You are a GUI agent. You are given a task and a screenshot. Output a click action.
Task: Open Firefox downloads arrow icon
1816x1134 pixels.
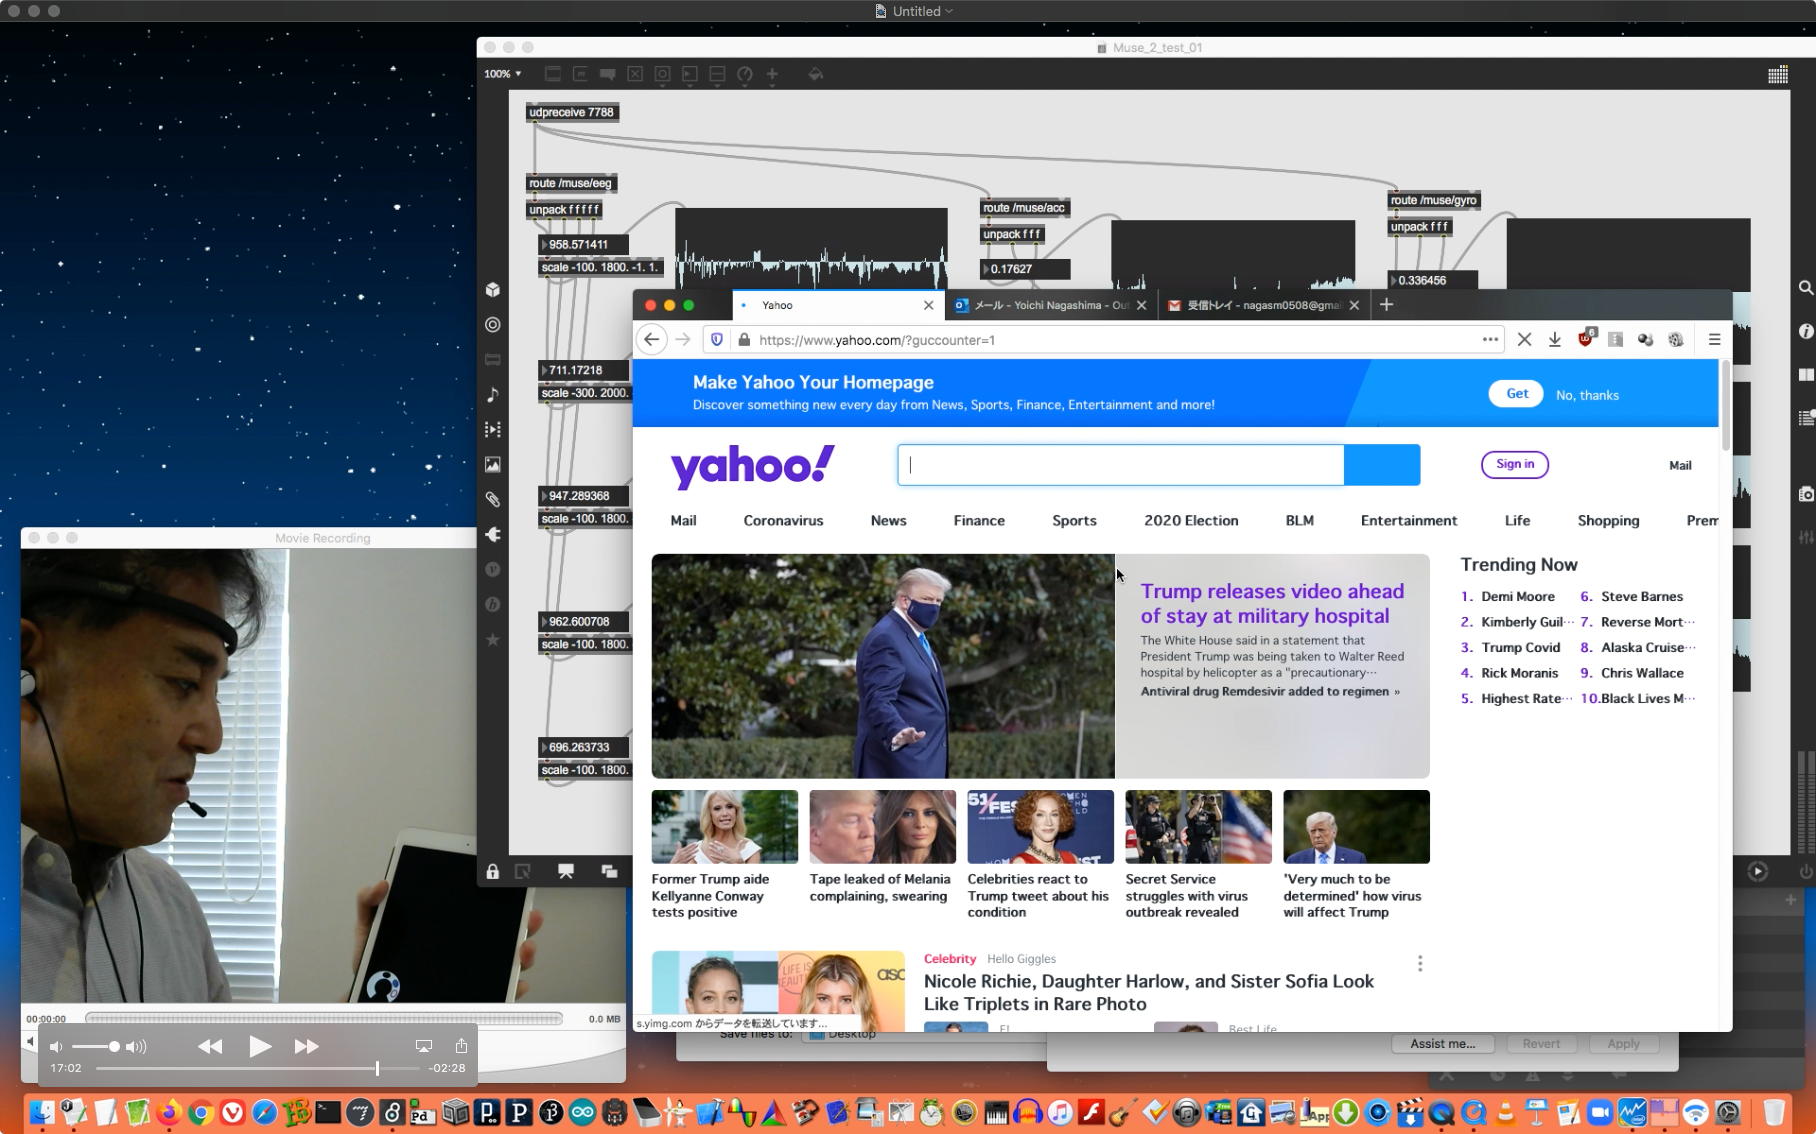[x=1554, y=340]
